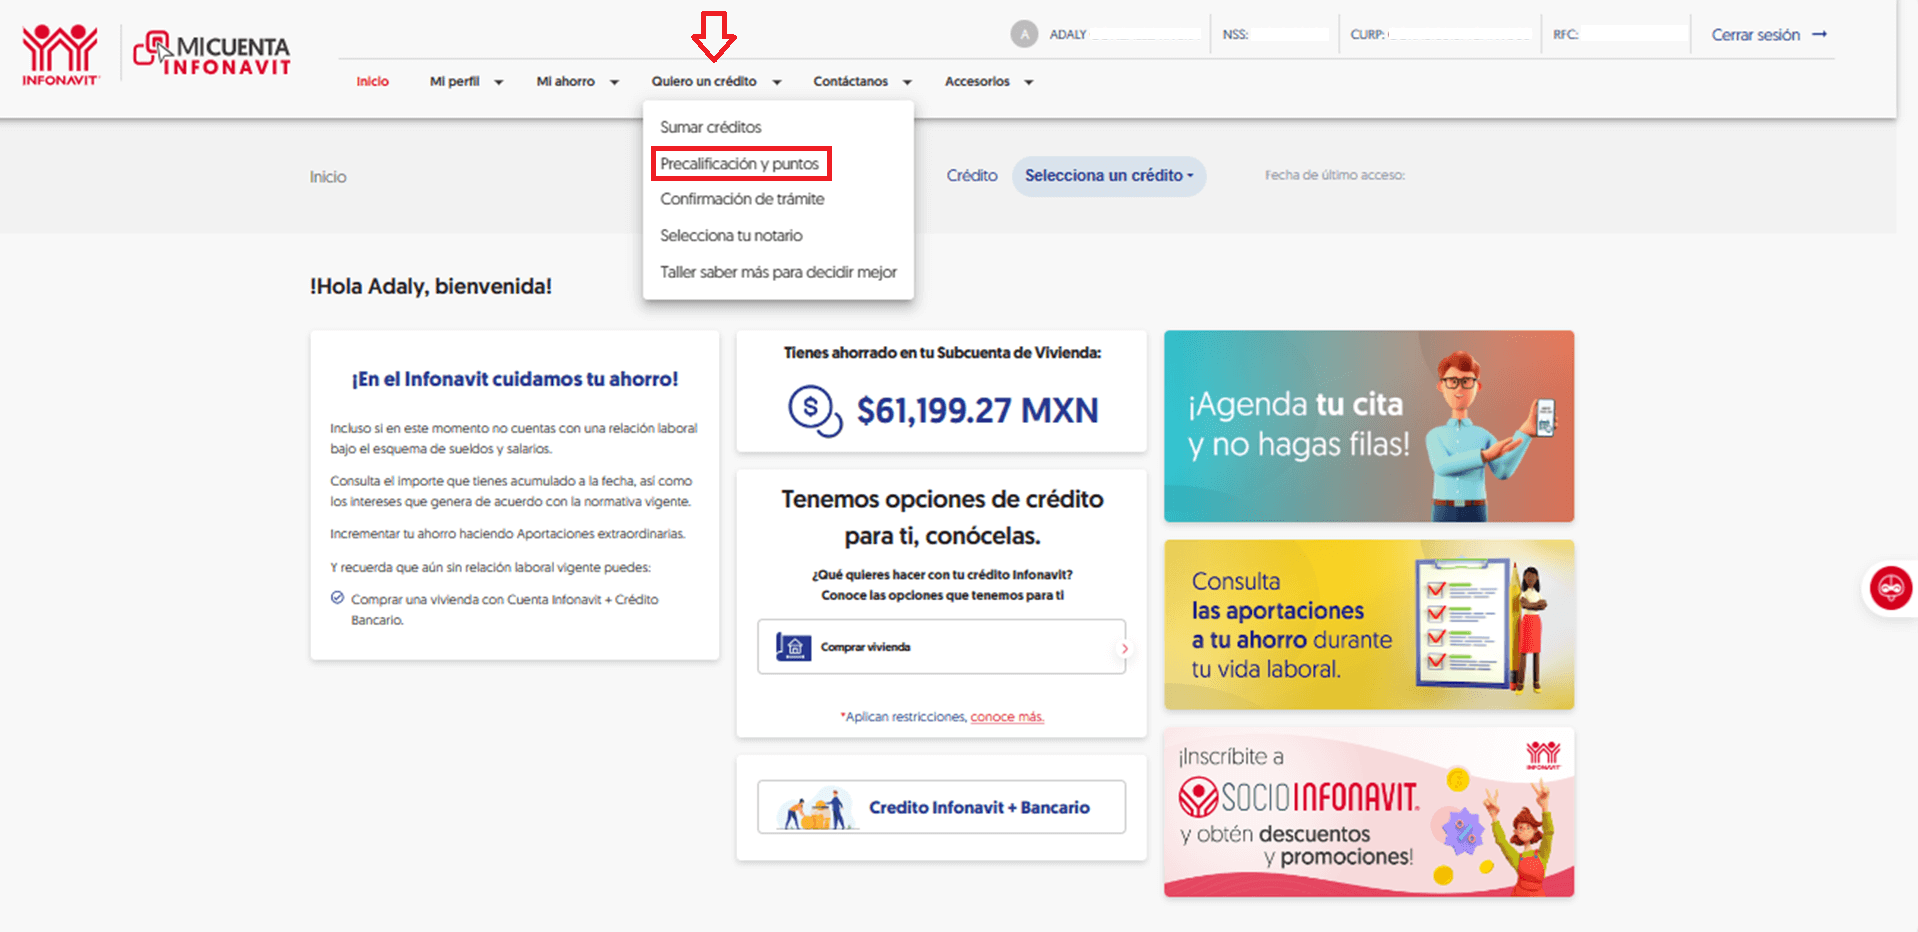Click the house icon beside Comprar vivienda
The width and height of the screenshot is (1918, 932).
[793, 647]
